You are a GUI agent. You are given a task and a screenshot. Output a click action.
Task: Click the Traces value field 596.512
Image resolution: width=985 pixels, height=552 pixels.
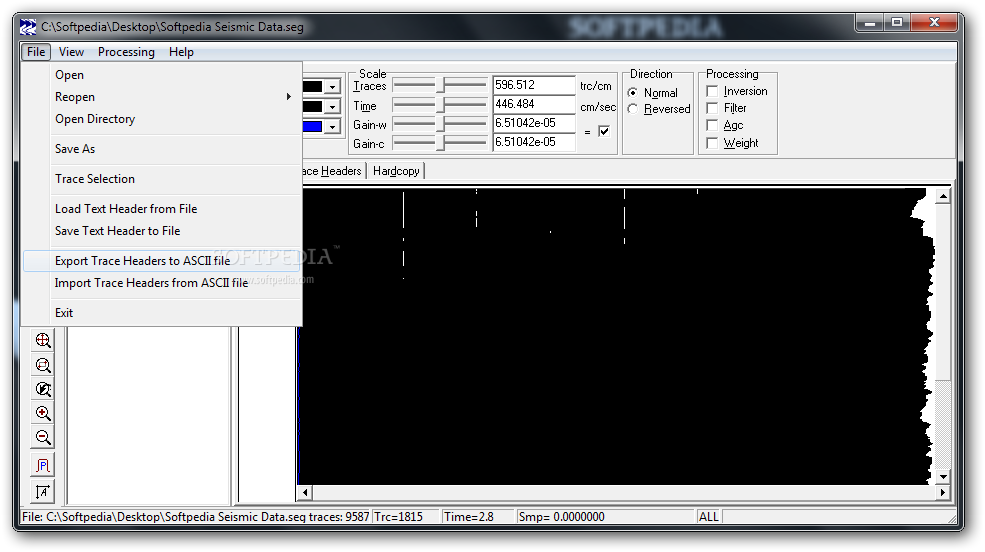point(534,85)
